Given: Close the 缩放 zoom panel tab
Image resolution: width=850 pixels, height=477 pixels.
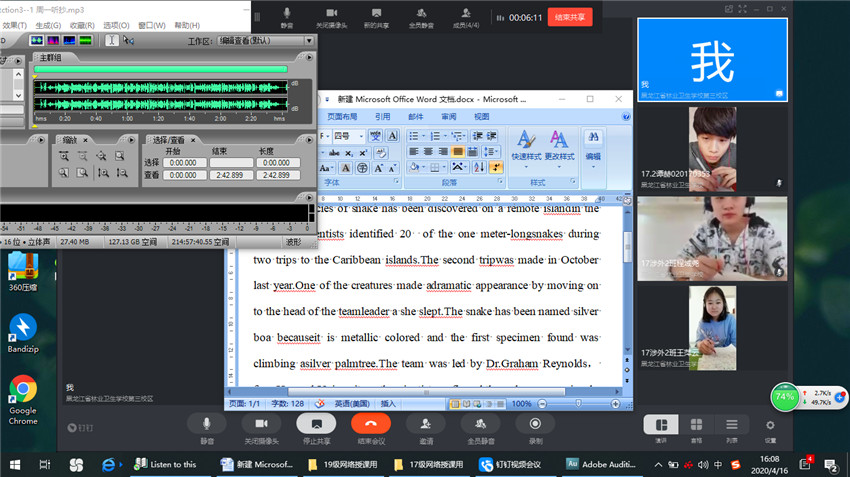Looking at the screenshot, I should point(85,140).
